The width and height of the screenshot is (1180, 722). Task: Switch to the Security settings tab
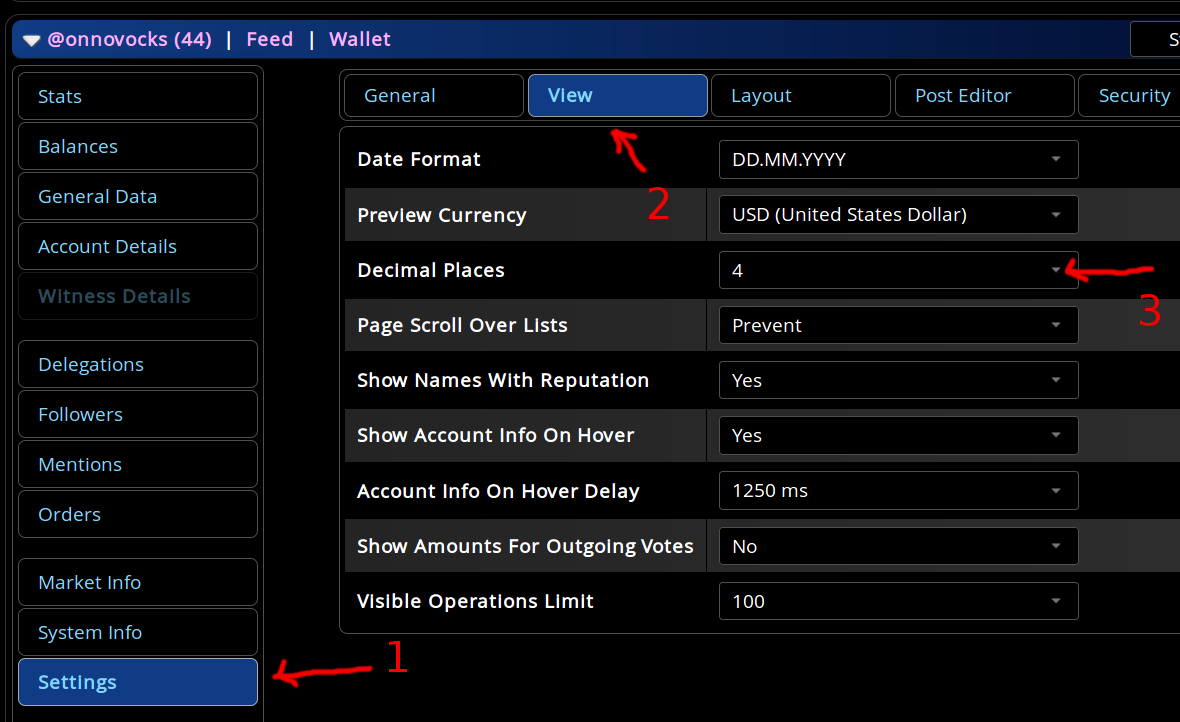(x=1130, y=96)
